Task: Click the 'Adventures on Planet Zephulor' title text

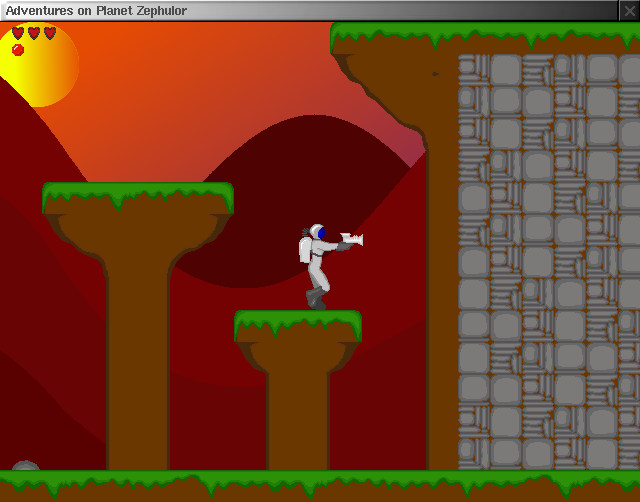Action: click(96, 11)
